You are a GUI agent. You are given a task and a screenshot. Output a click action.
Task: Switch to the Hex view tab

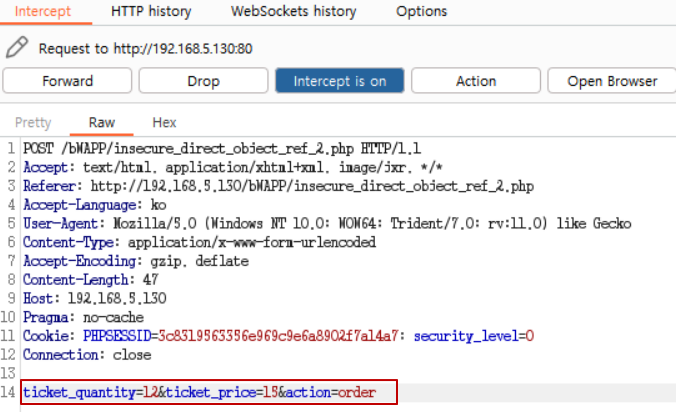pos(164,123)
